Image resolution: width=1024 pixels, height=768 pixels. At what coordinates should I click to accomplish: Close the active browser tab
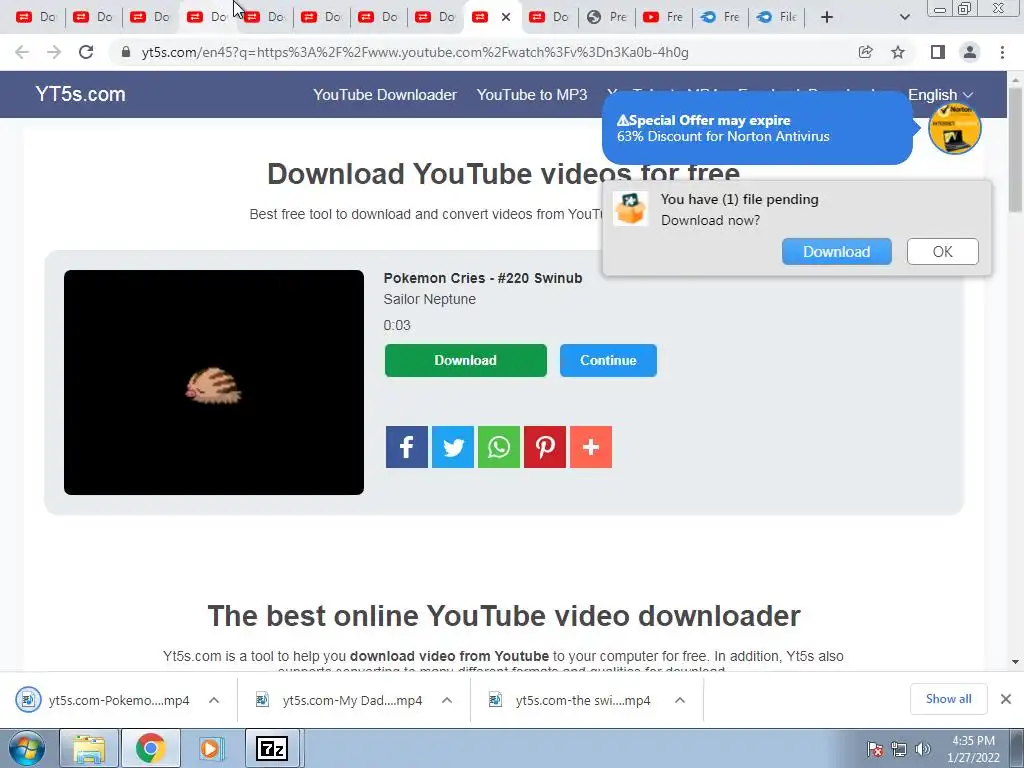[505, 17]
